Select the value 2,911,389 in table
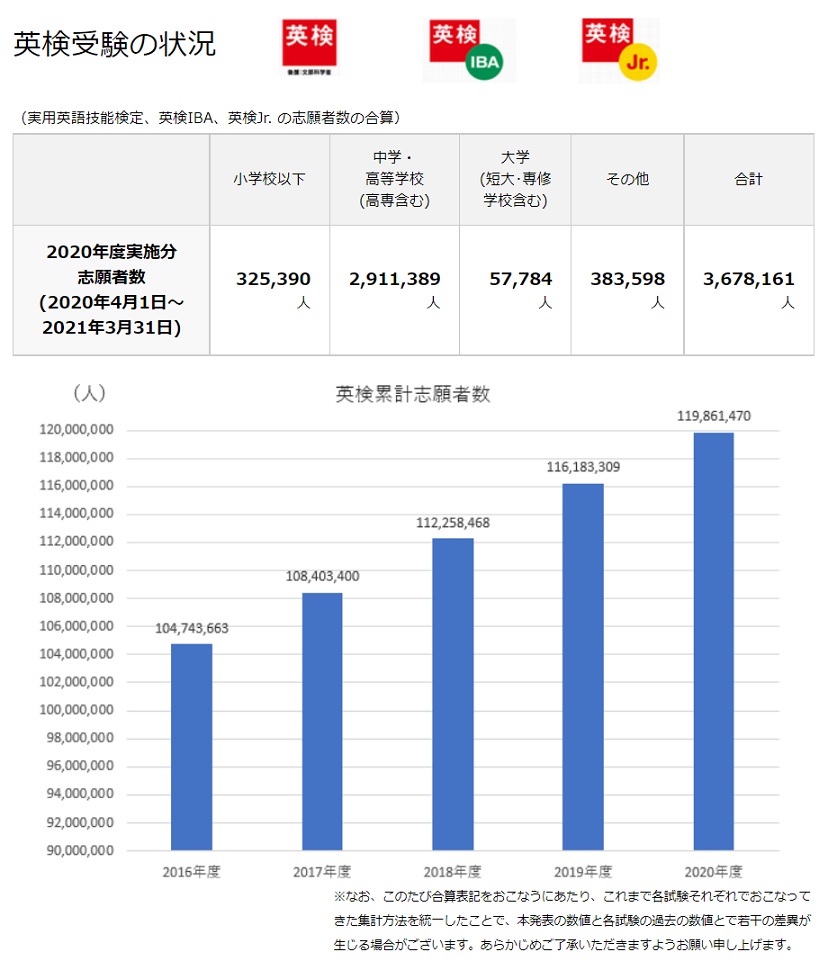Viewport: 826px width, 963px height. (394, 279)
